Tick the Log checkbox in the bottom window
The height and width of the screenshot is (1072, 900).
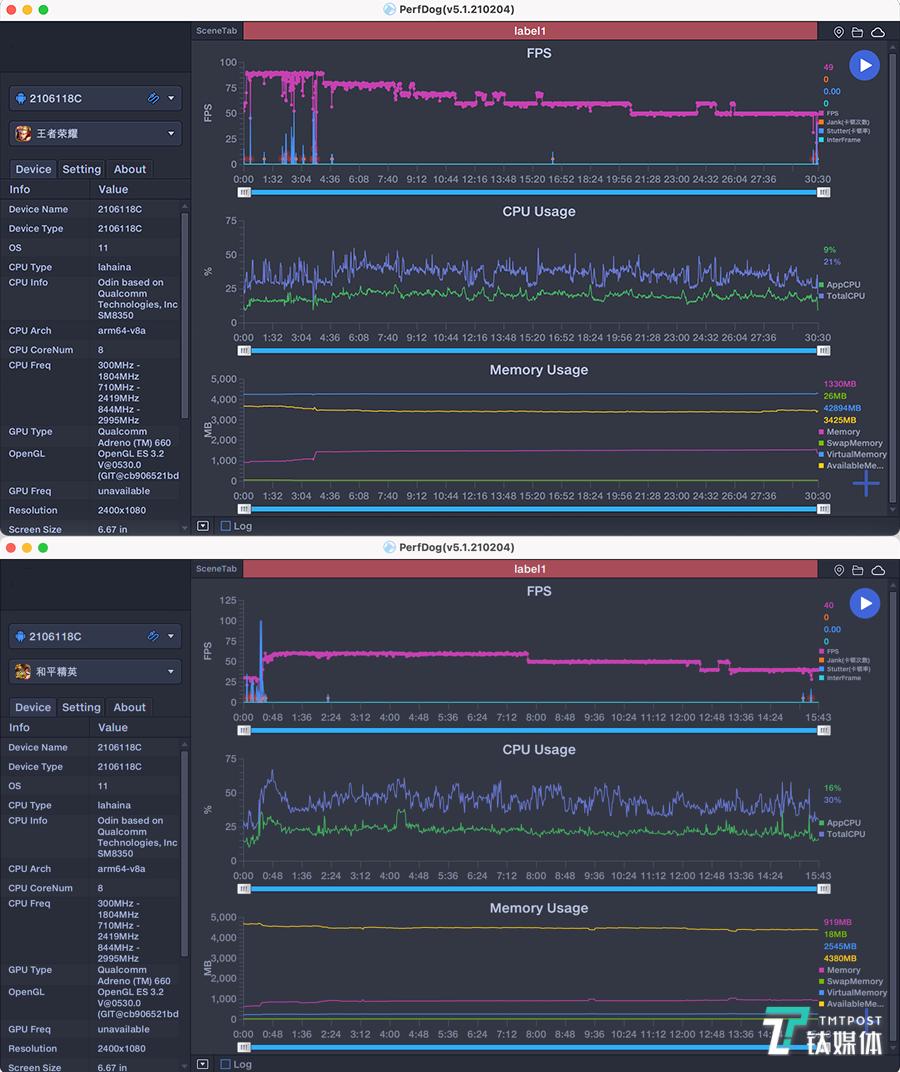tap(226, 1064)
